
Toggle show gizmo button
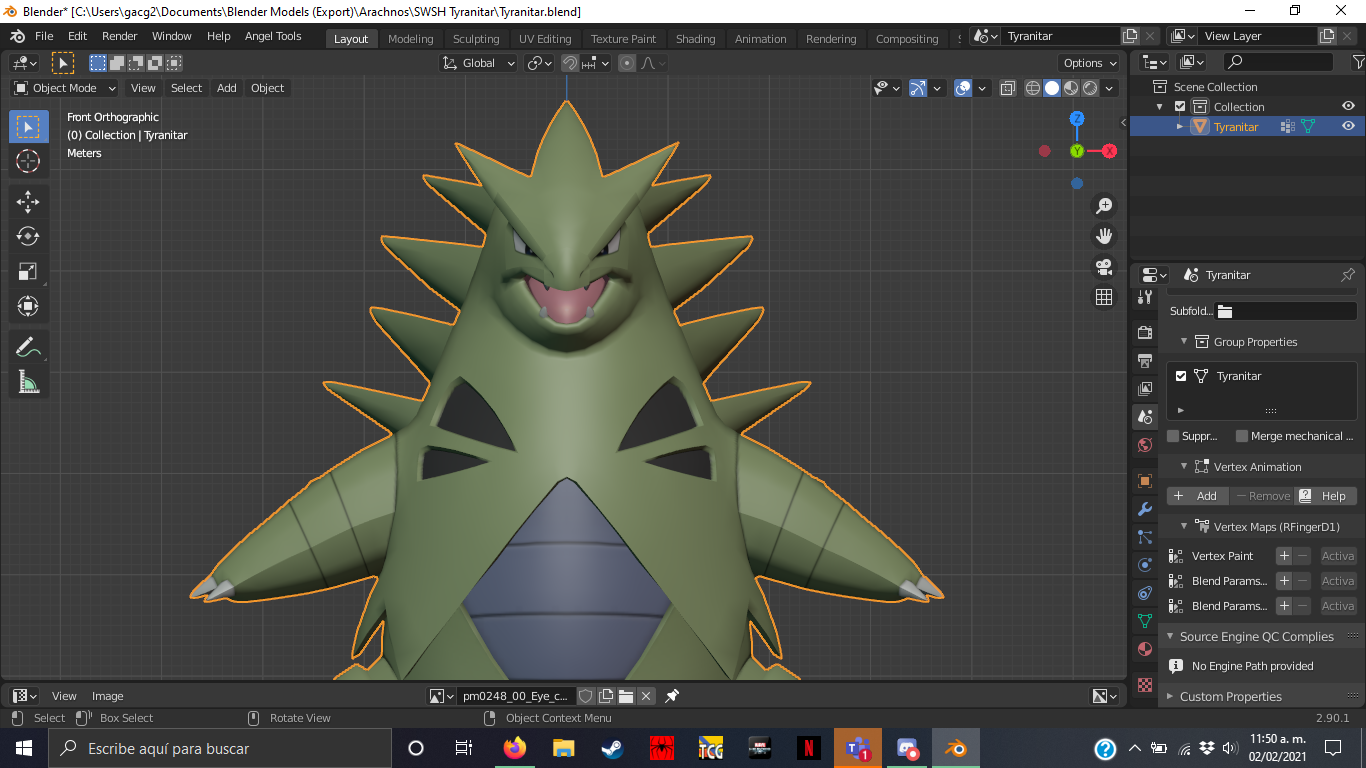(x=918, y=88)
